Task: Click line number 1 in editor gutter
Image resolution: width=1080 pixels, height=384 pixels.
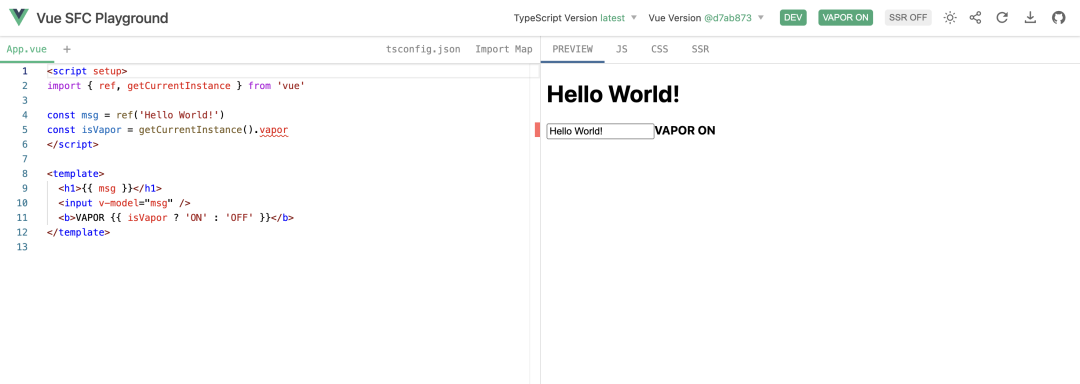Action: pos(25,71)
